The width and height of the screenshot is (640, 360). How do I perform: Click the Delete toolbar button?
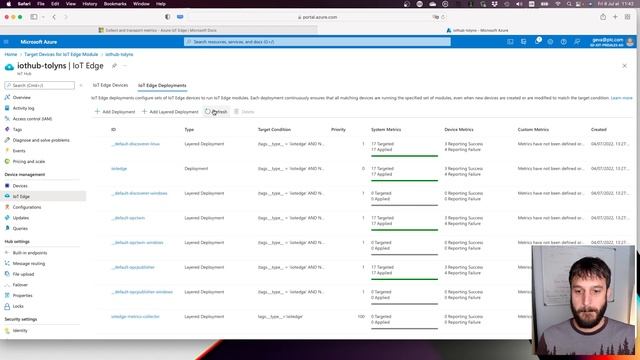click(x=244, y=111)
